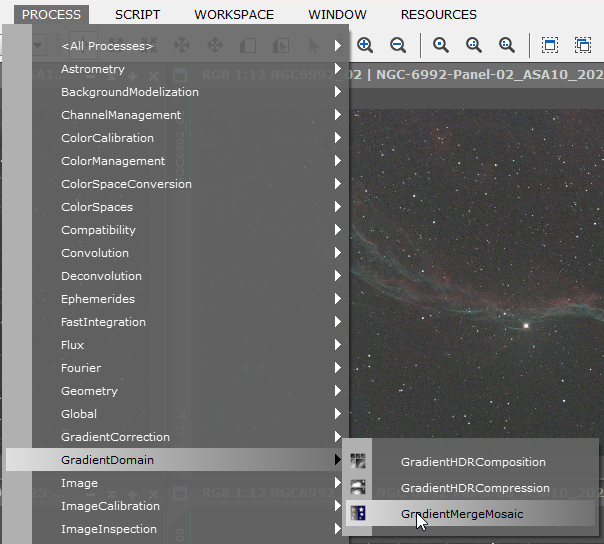Launch GradientMergeMosaic from the submenu
This screenshot has height=544, width=604.
(470, 513)
